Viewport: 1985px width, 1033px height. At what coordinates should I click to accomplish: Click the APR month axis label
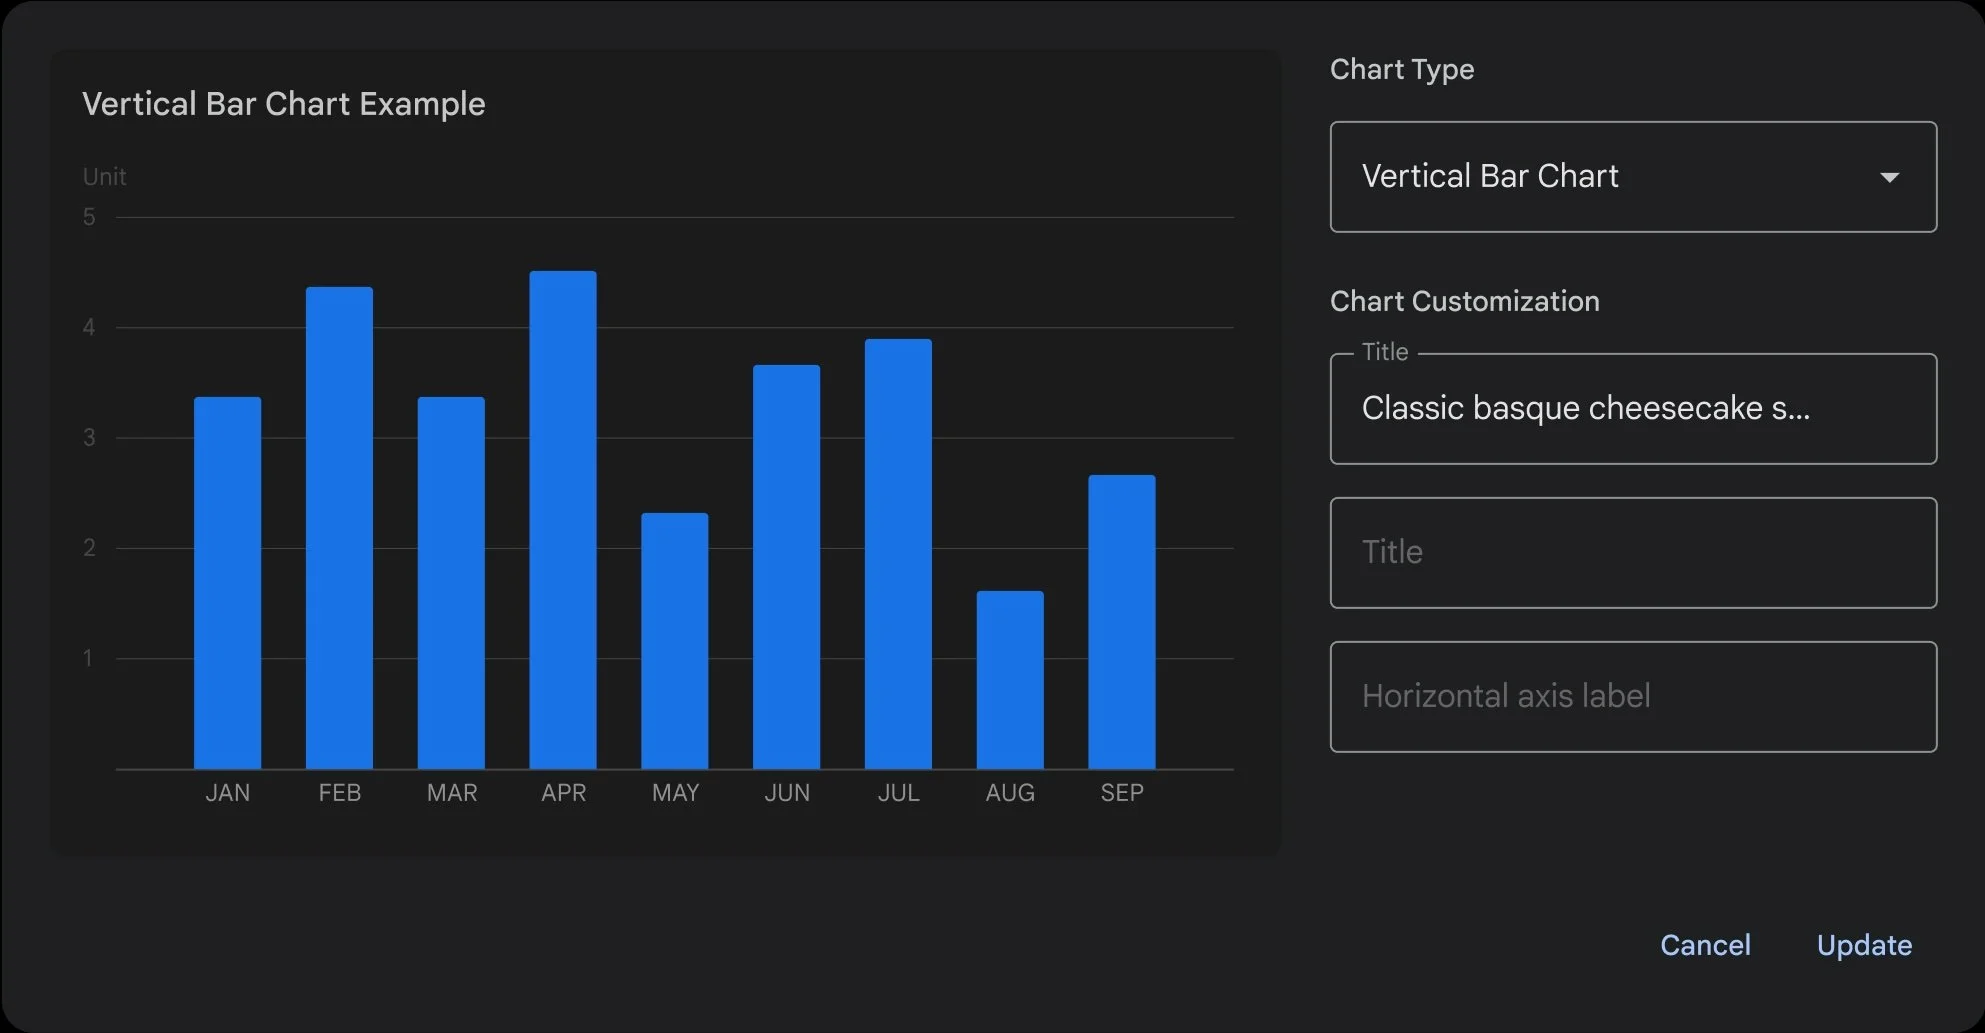pyautogui.click(x=563, y=793)
